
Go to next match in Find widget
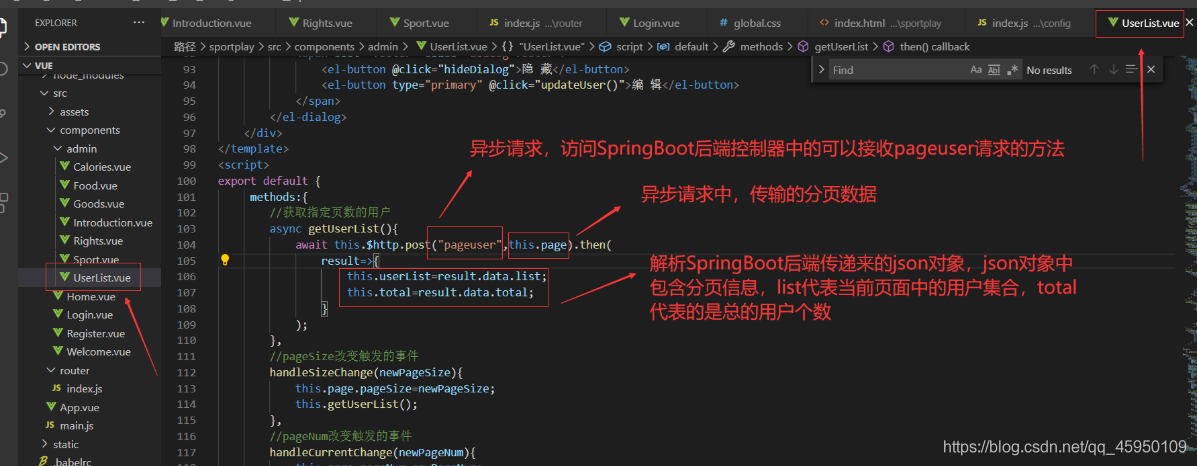[1113, 70]
